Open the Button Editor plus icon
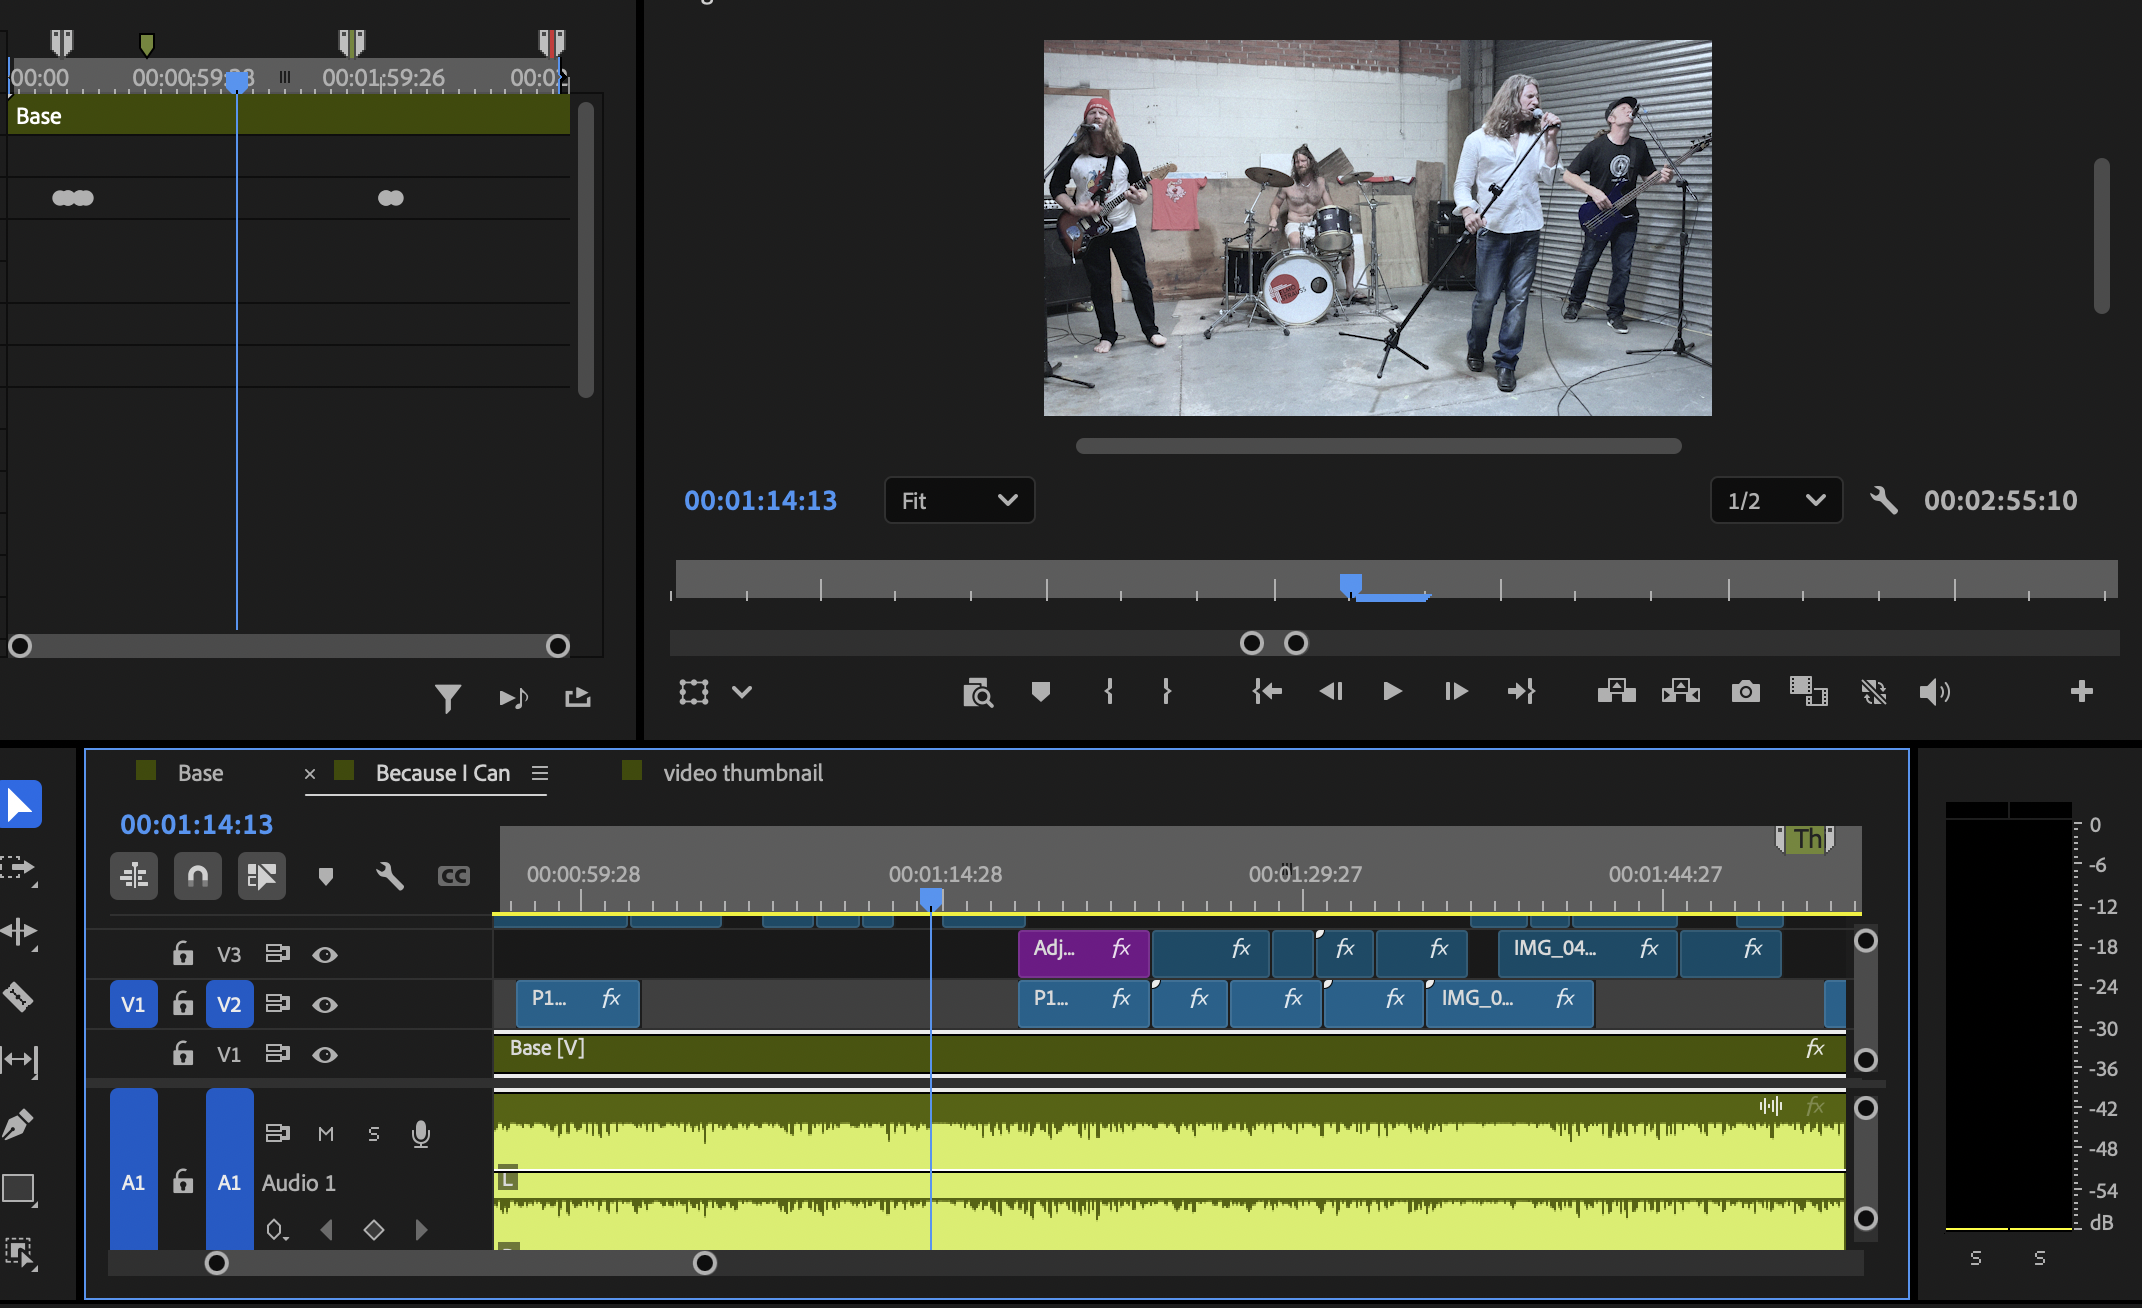The width and height of the screenshot is (2142, 1308). (x=2082, y=691)
